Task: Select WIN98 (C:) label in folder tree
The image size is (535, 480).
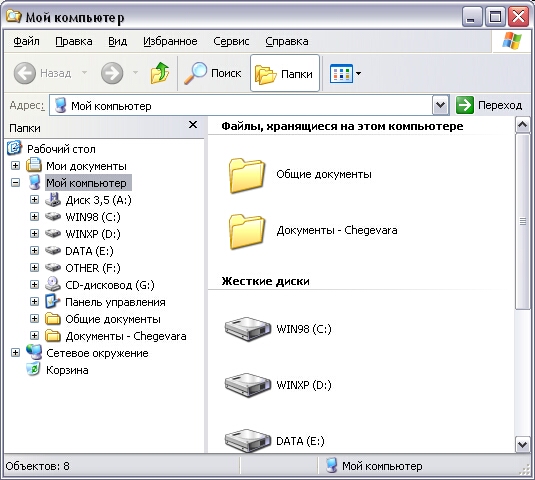Action: point(93,217)
